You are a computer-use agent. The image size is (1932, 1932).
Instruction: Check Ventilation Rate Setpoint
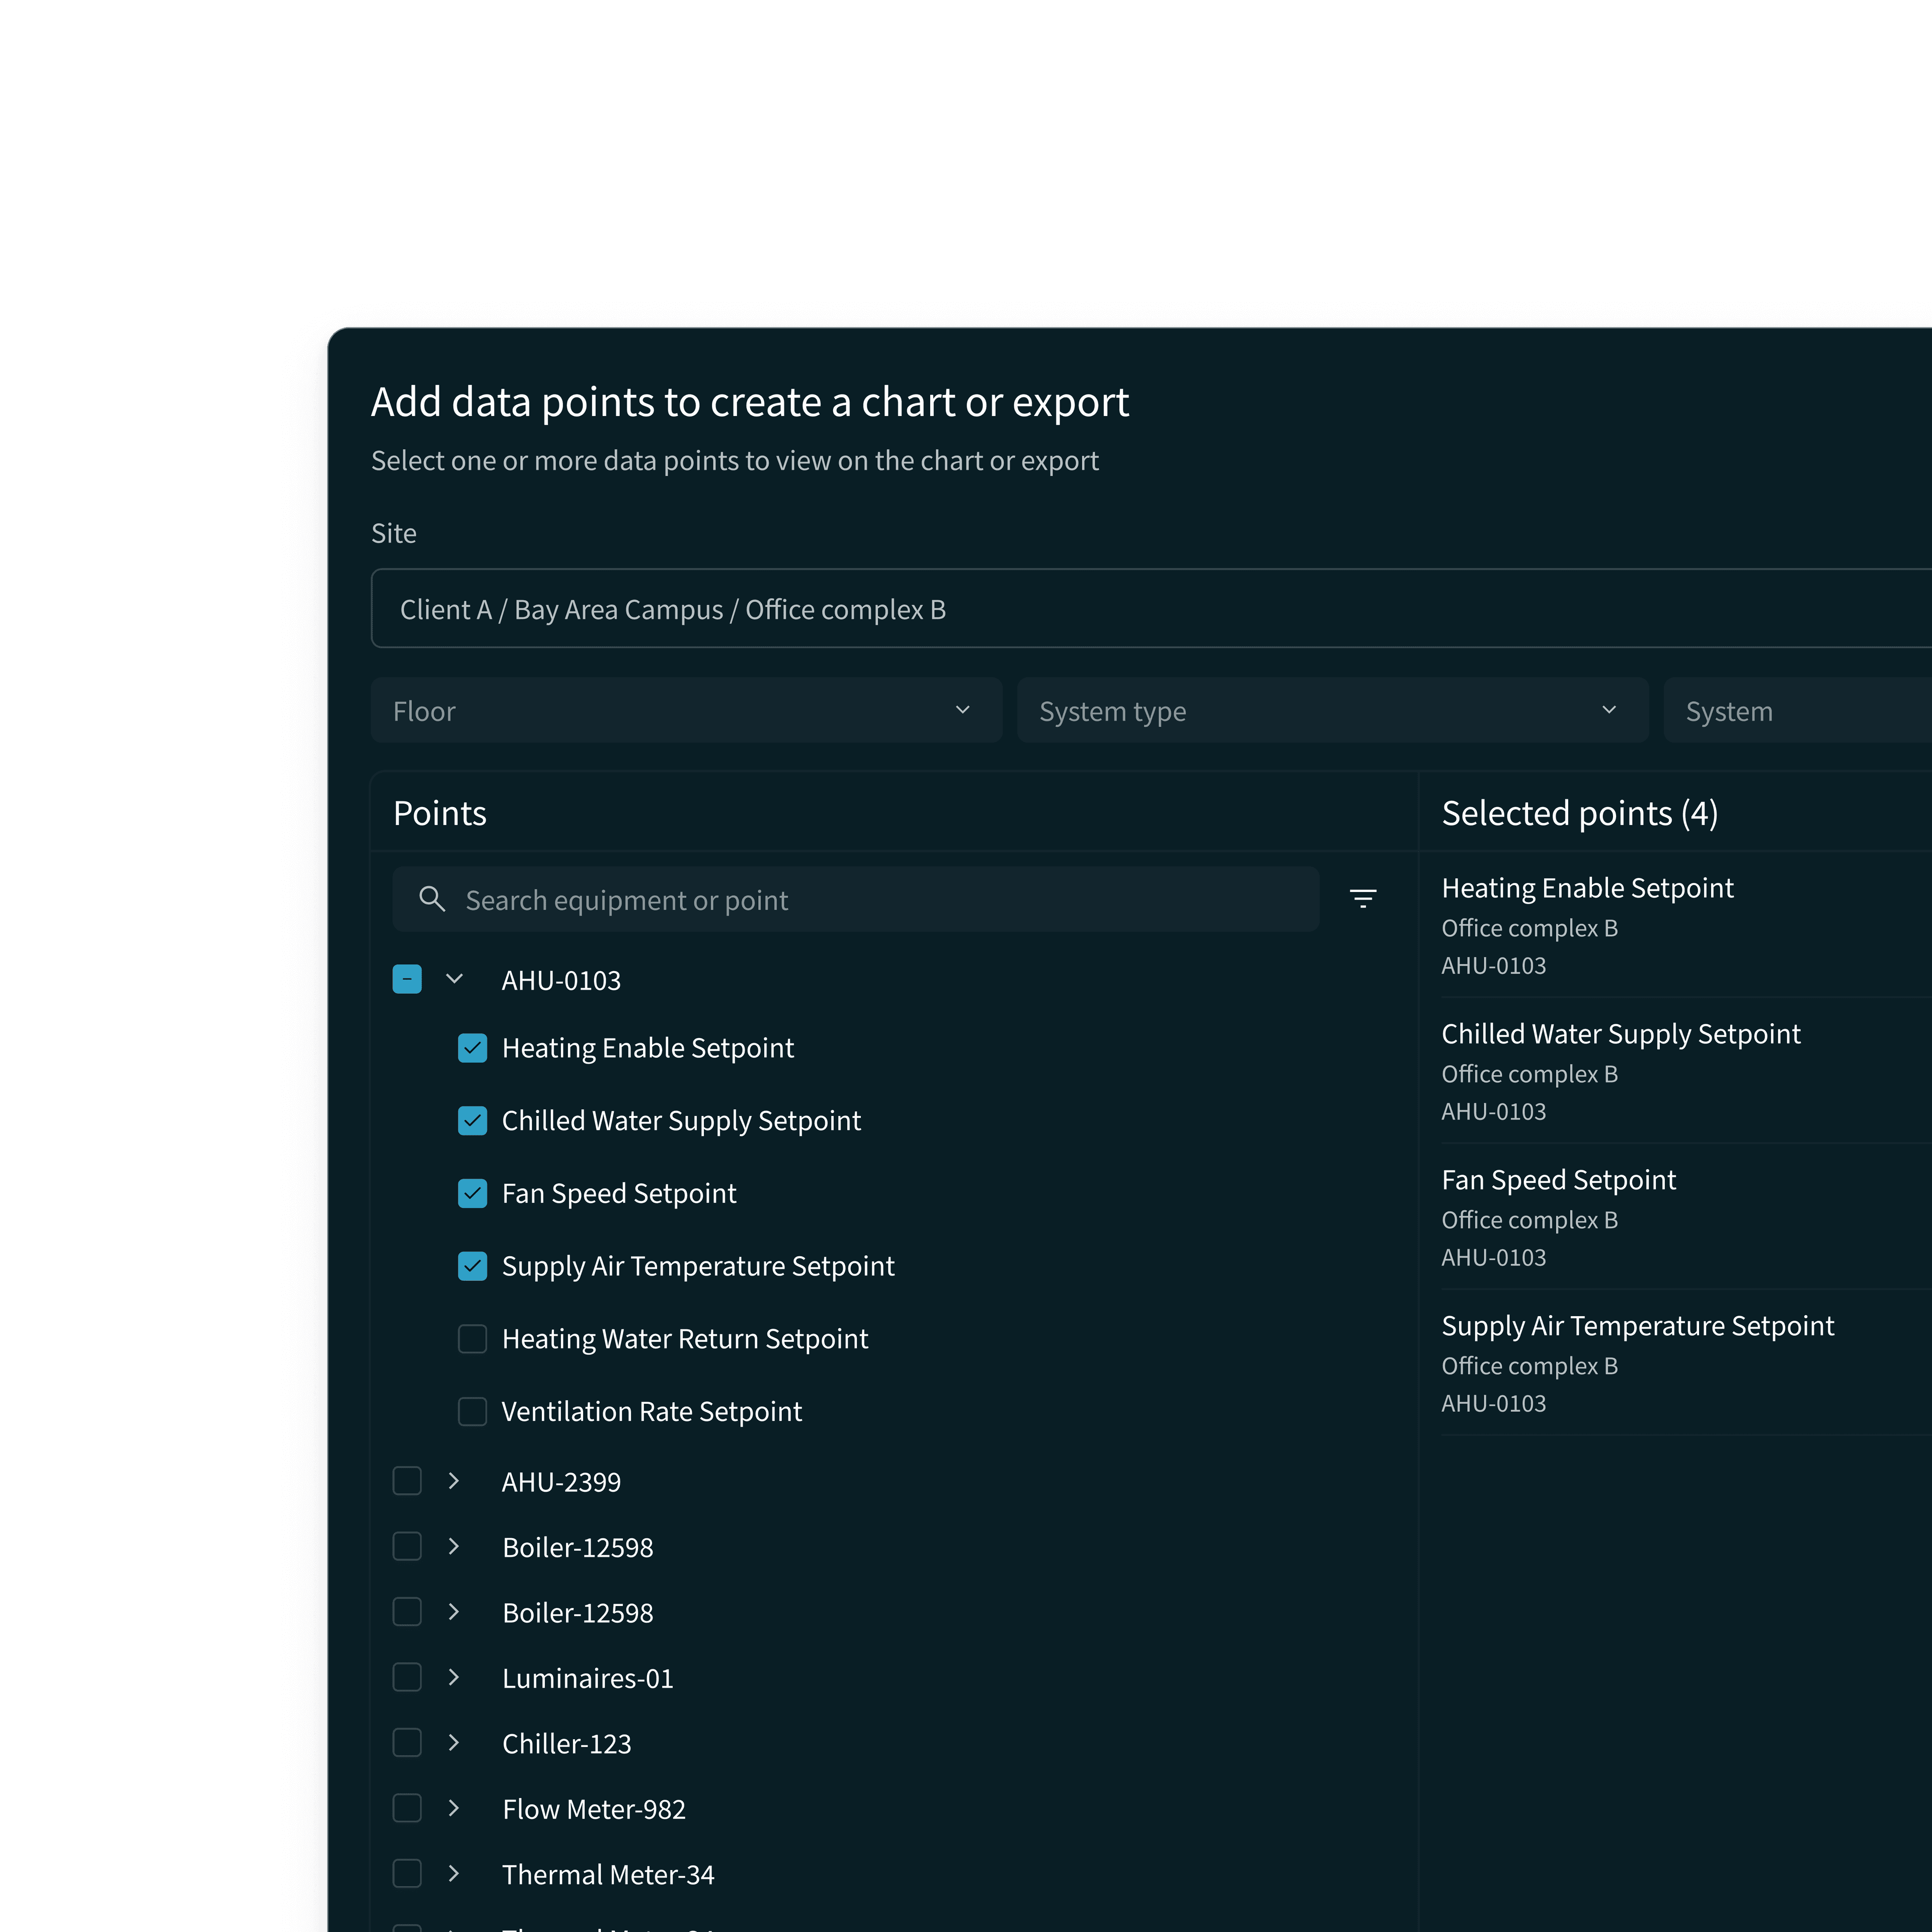[x=472, y=1412]
